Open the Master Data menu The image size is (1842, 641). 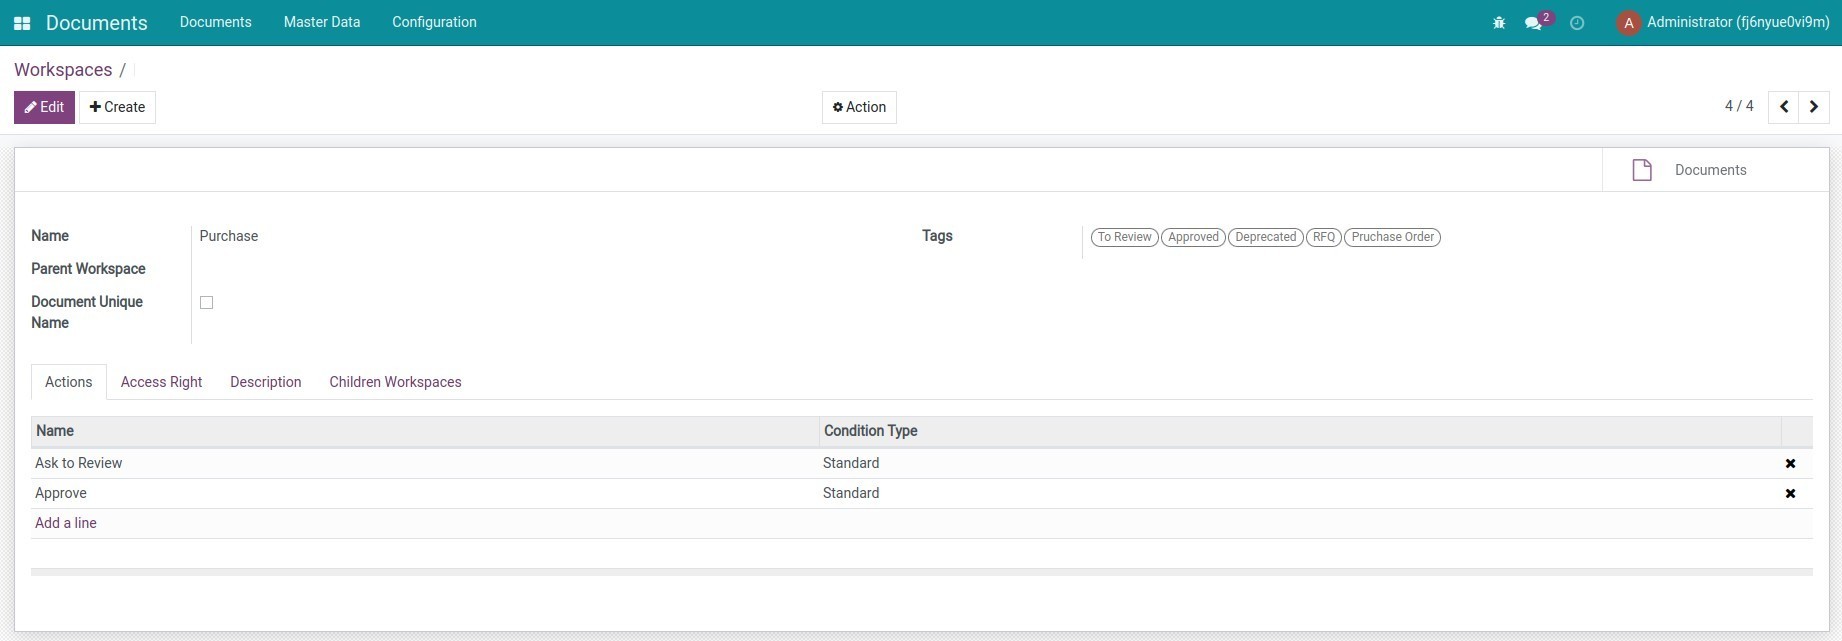[x=321, y=22]
